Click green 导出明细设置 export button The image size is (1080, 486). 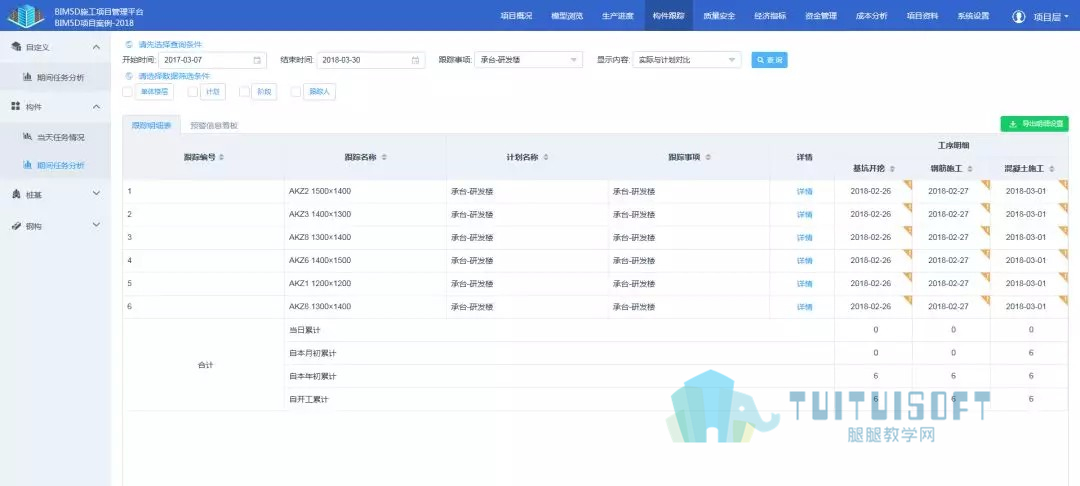point(1035,124)
